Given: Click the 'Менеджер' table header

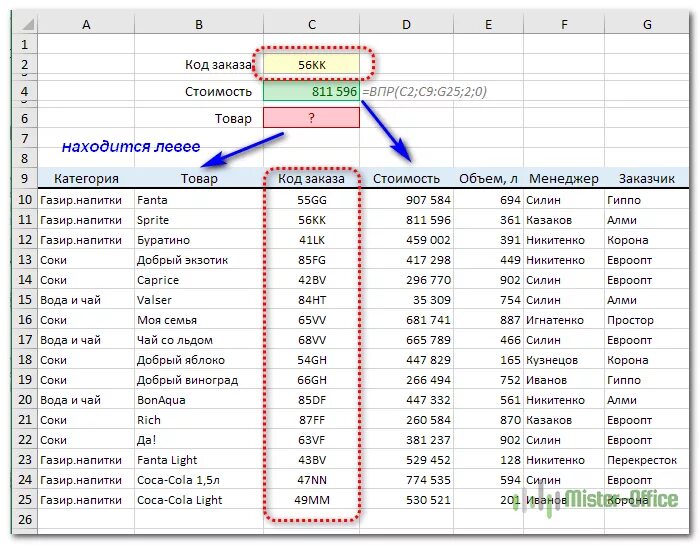Looking at the screenshot, I should point(564,179).
